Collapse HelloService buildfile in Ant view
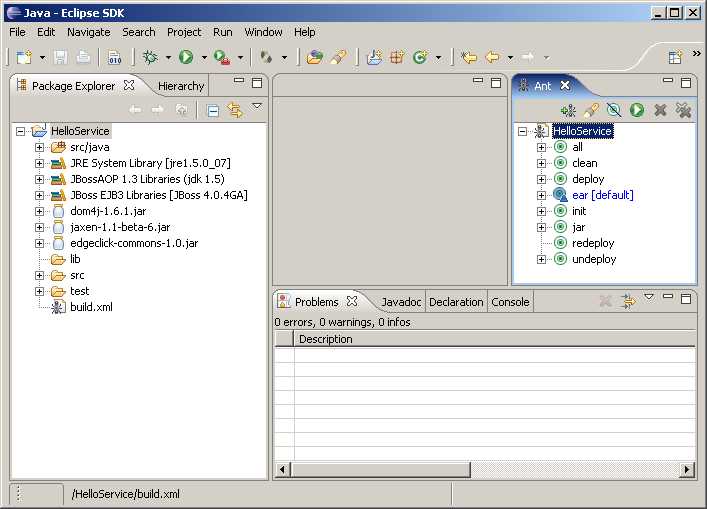The image size is (707, 509). pos(523,131)
